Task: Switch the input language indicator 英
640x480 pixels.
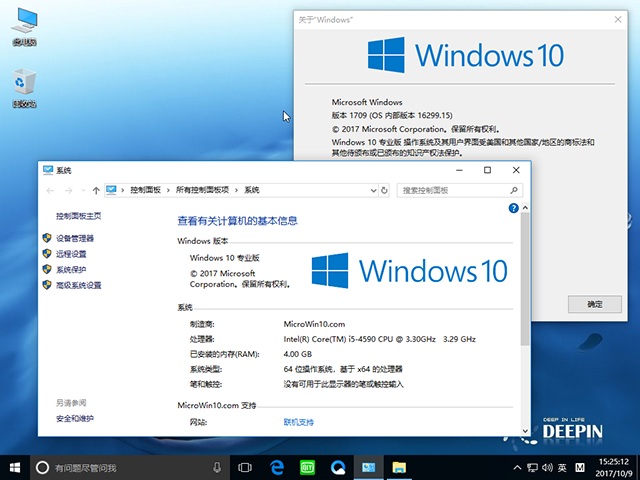Action: 562,468
